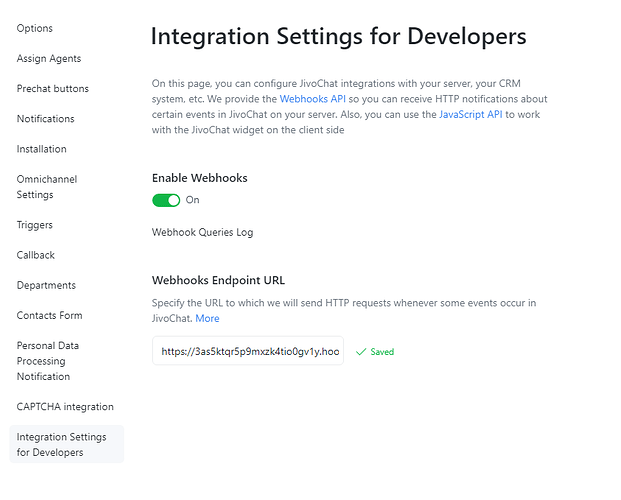The height and width of the screenshot is (500, 621).
Task: Select Prechat buttons in the sidebar
Action: click(x=52, y=89)
